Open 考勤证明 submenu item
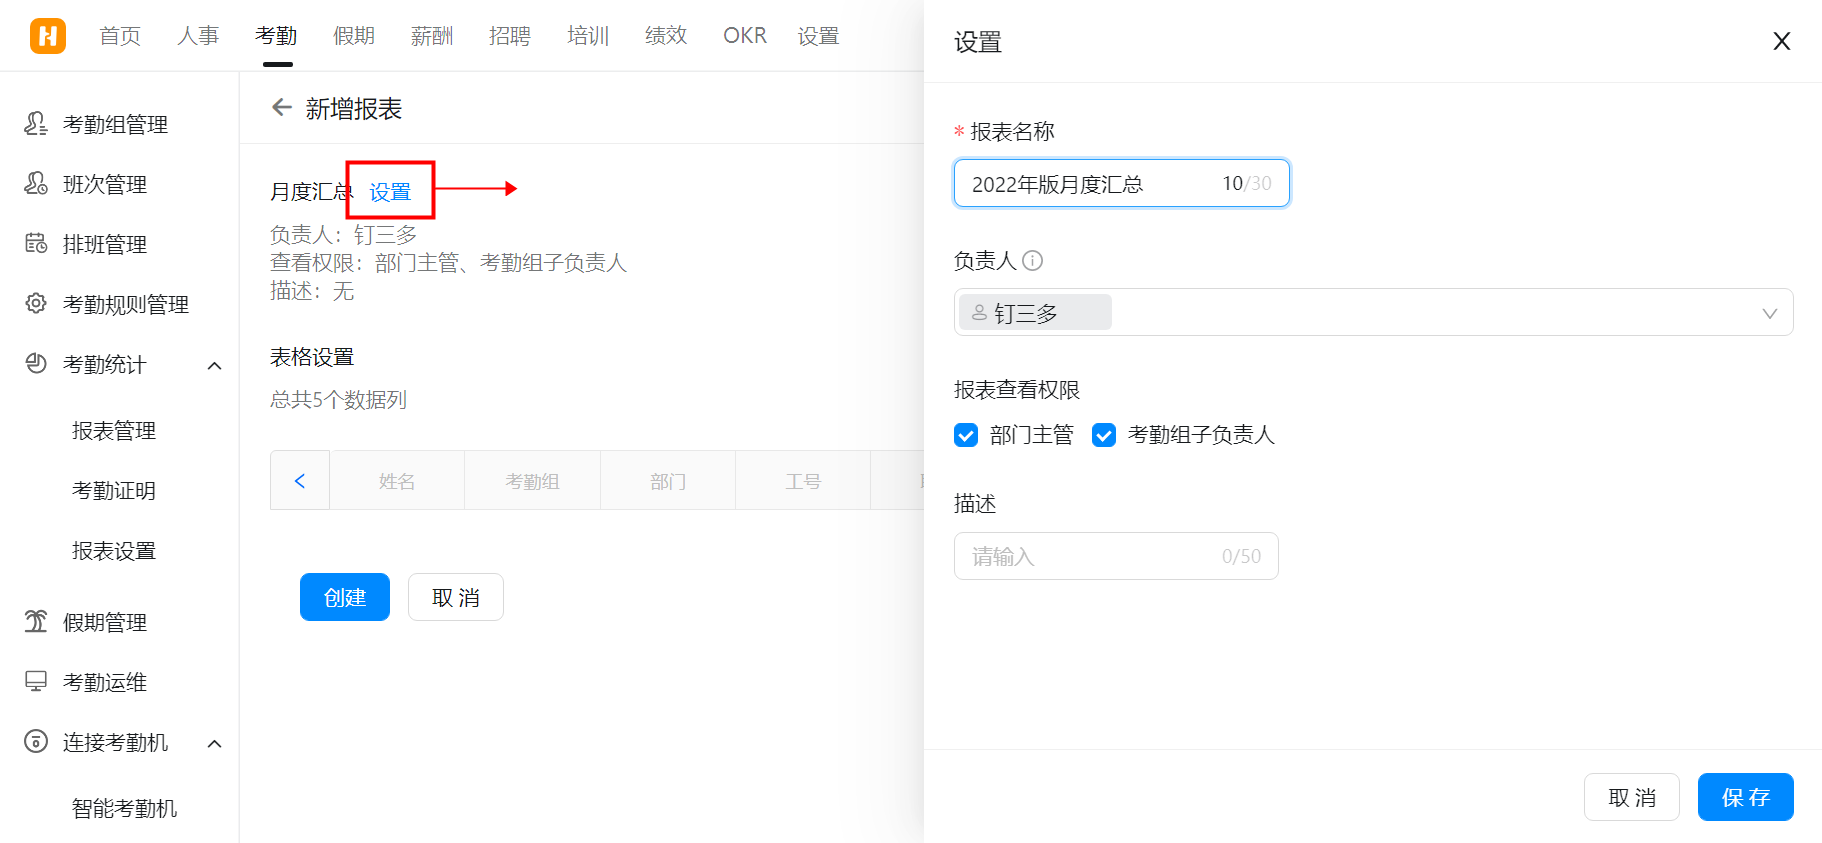 114,491
